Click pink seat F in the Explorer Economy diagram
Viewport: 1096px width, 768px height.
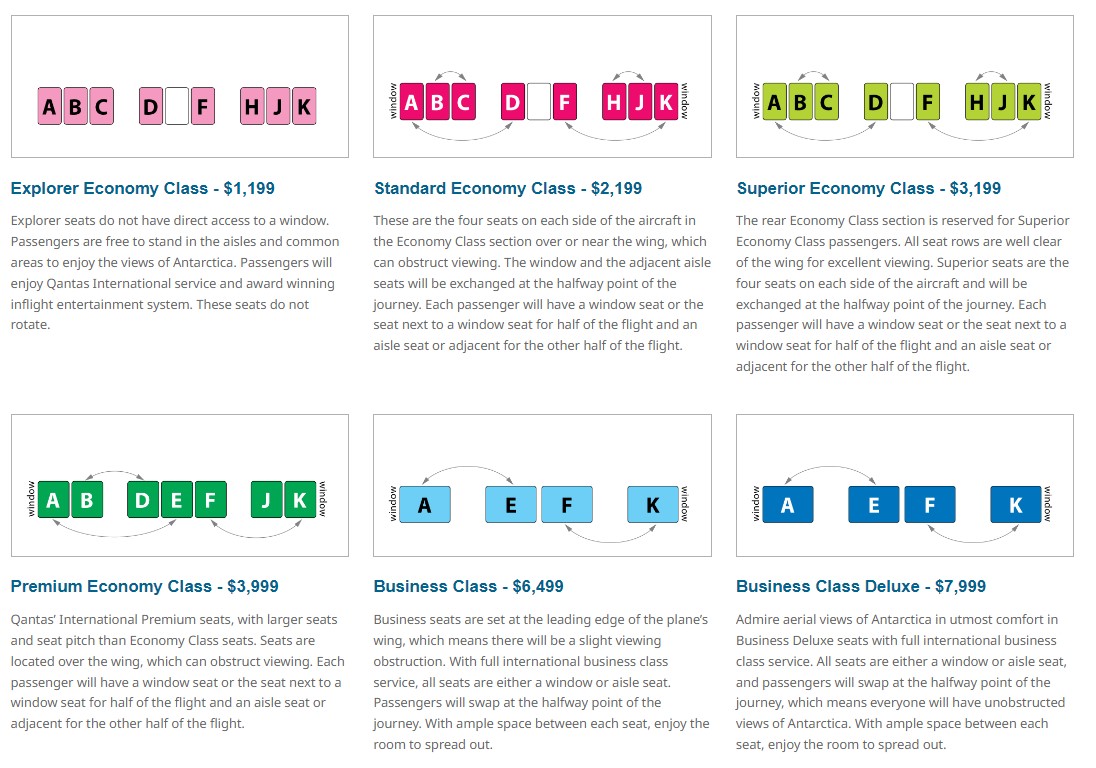[x=203, y=106]
